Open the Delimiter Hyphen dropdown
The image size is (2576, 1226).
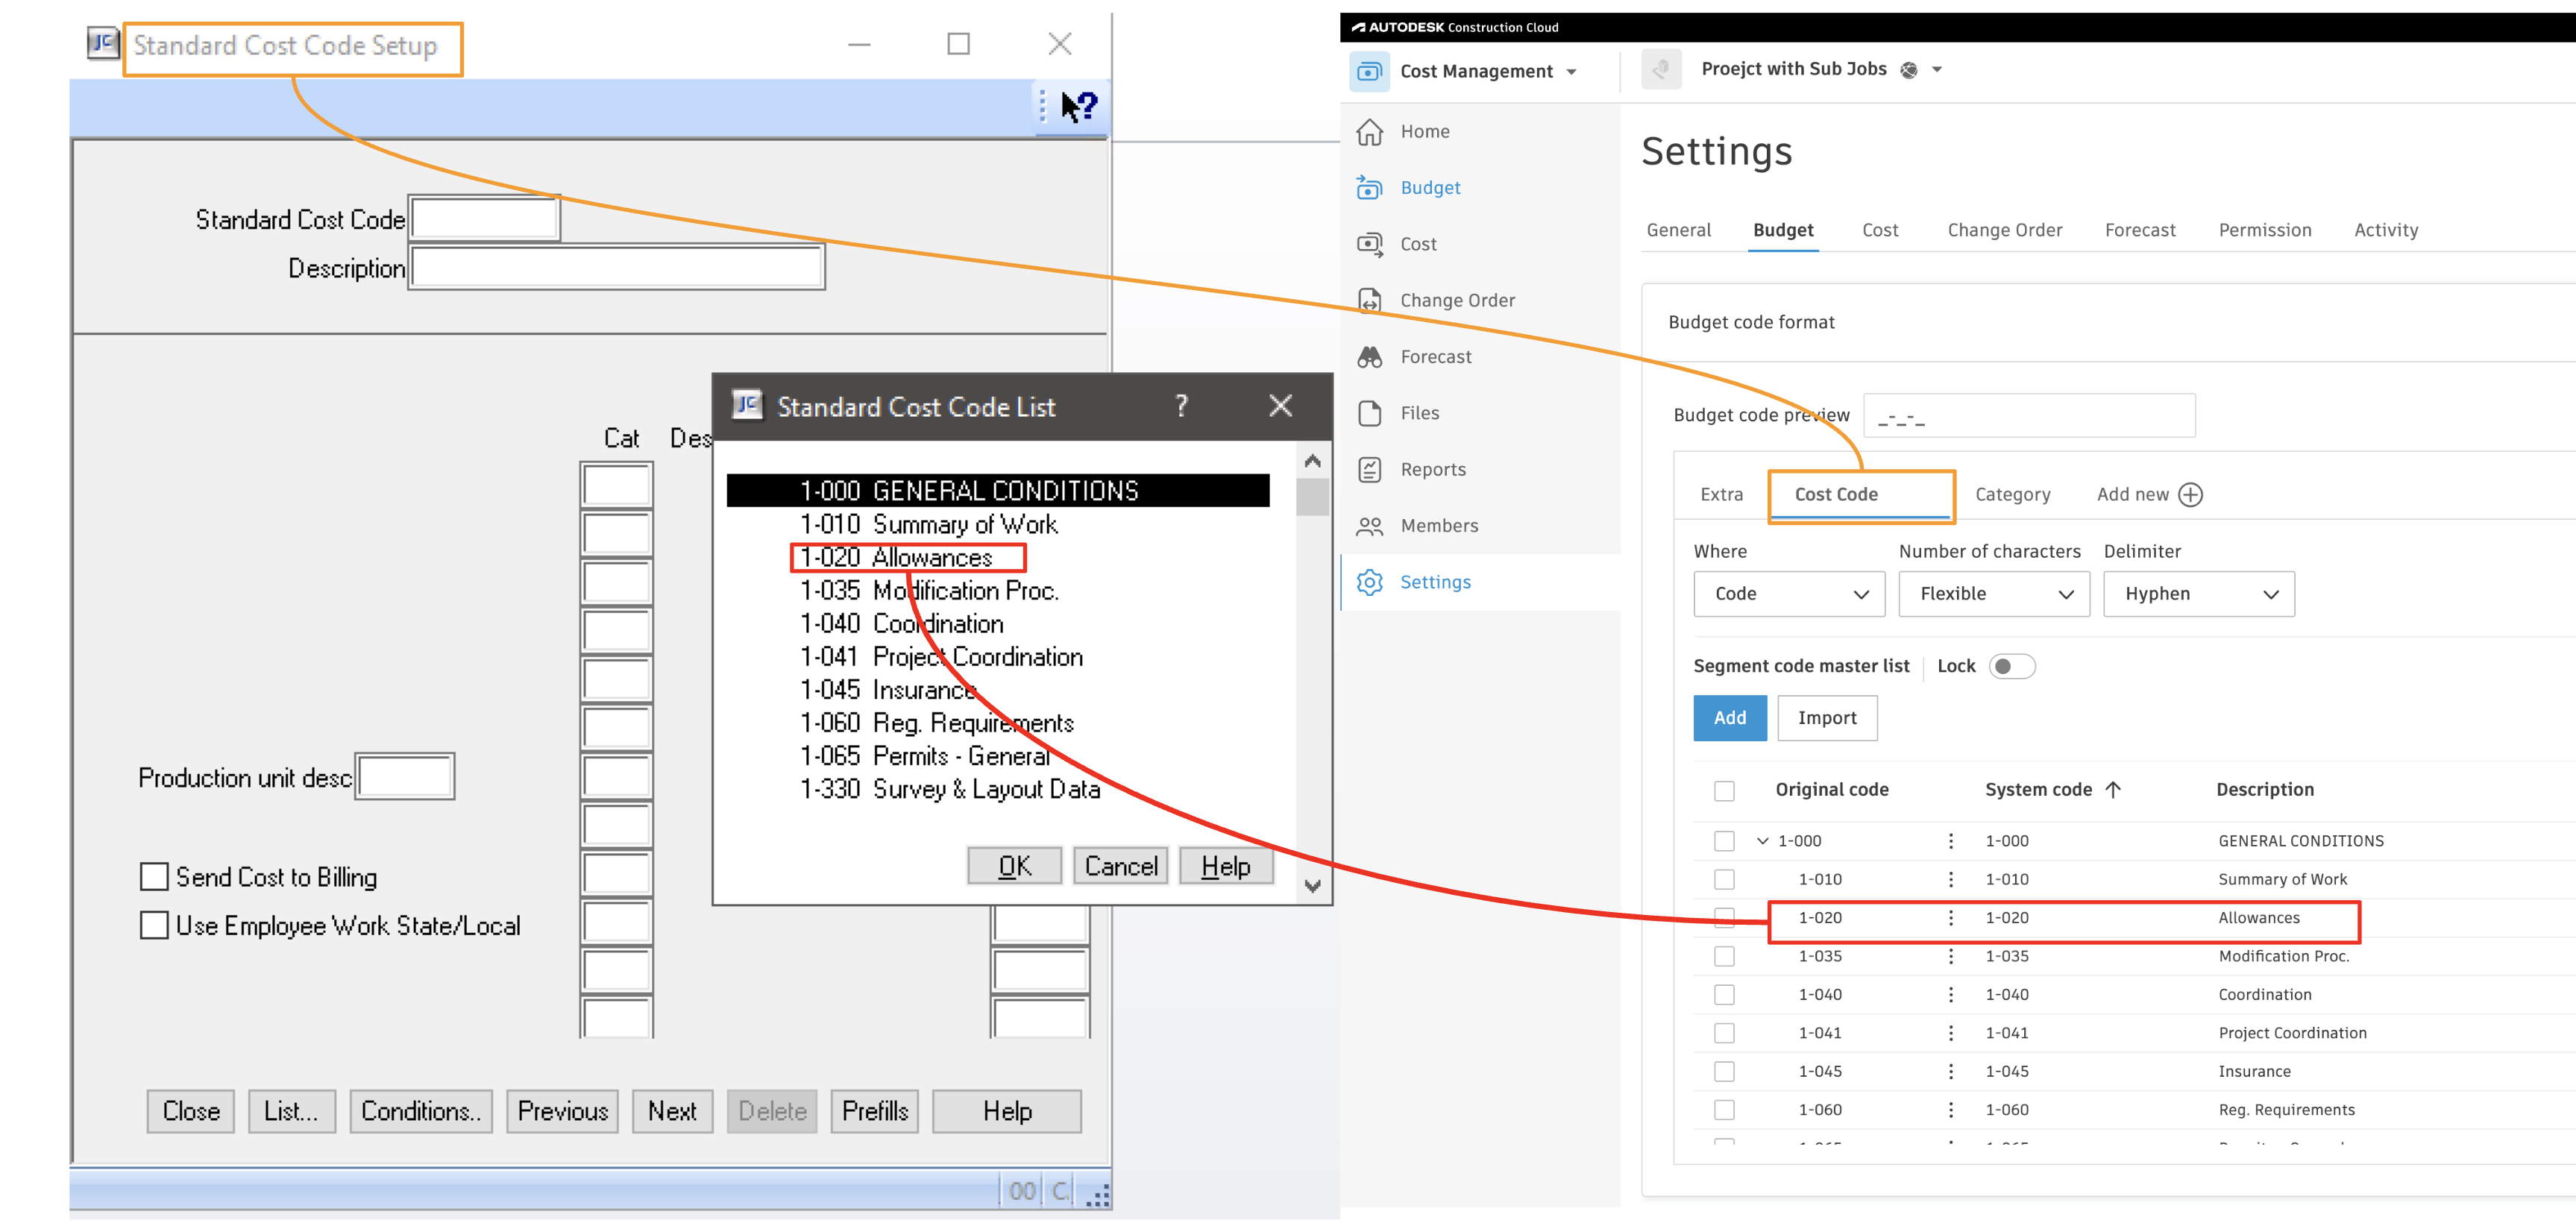coord(2198,594)
